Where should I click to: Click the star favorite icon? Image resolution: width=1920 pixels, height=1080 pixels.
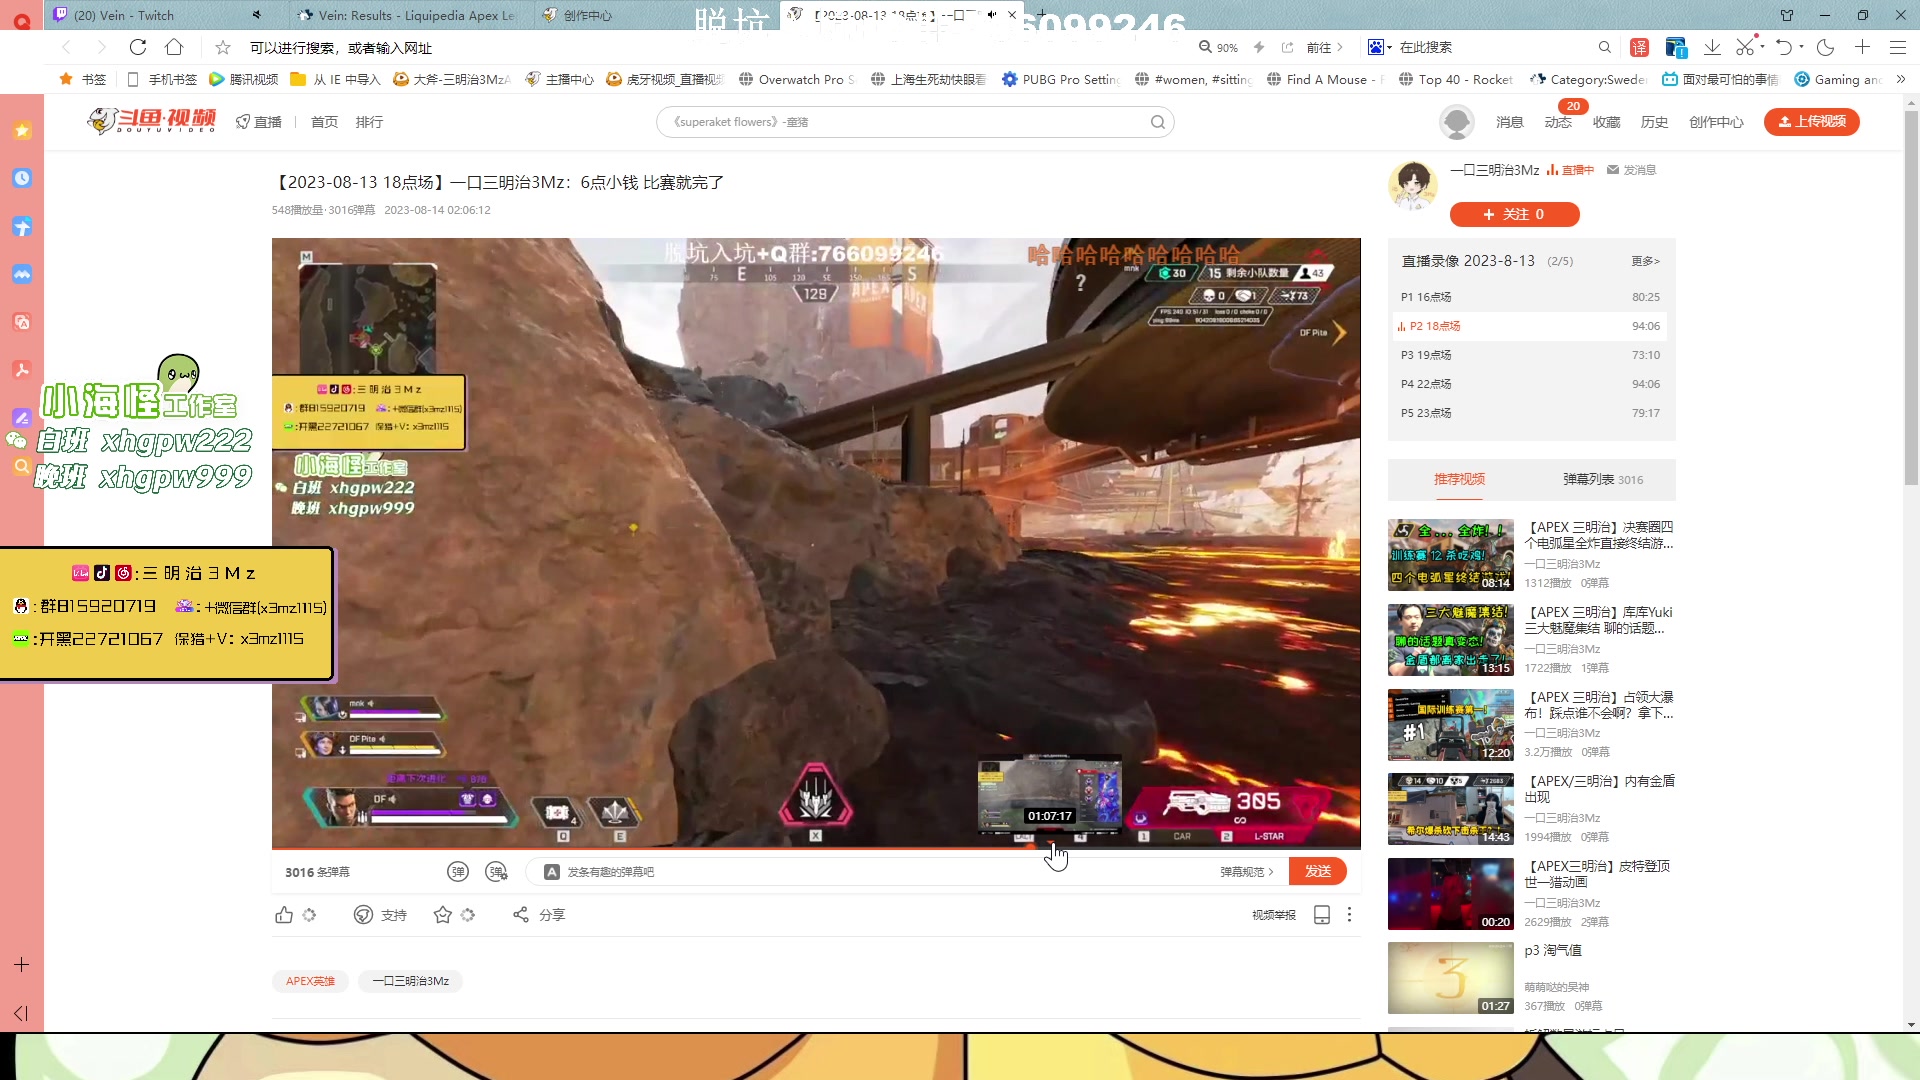pyautogui.click(x=442, y=915)
